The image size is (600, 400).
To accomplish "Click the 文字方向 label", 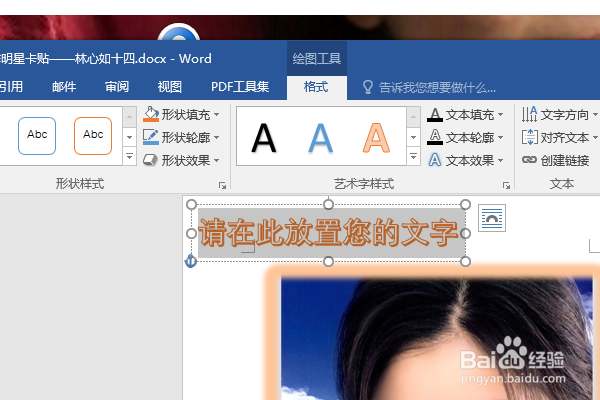I will 565,114.
